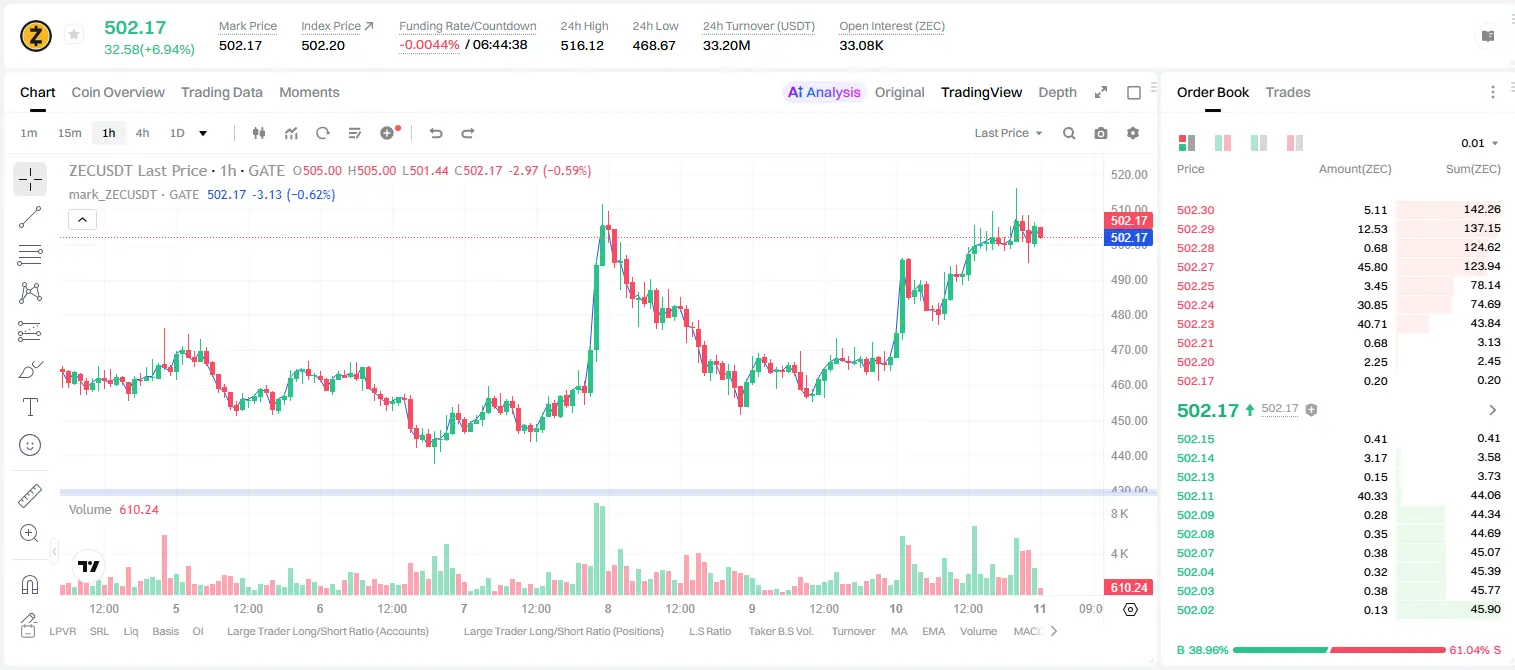This screenshot has width=1515, height=670.
Task: Click the AI Analysis button
Action: pos(824,92)
